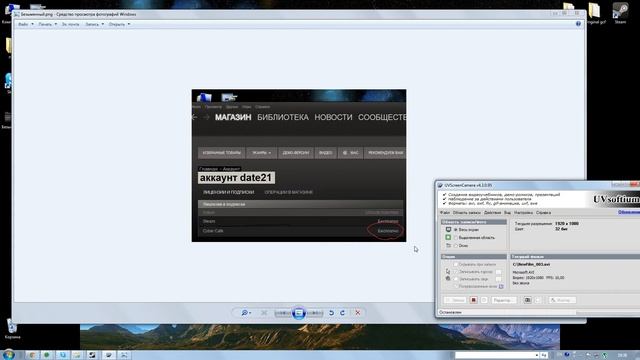Screen dimensions: 640x360
Task: Rotate the photo clockwise
Action: [x=342, y=313]
